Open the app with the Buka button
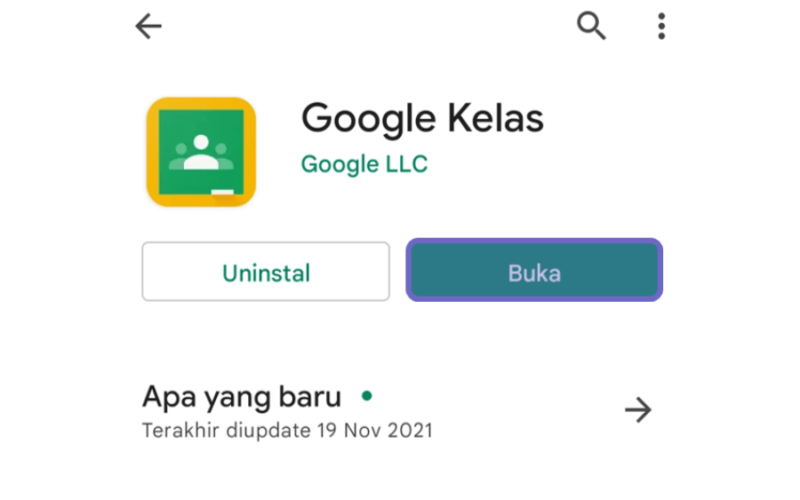 pyautogui.click(x=534, y=270)
